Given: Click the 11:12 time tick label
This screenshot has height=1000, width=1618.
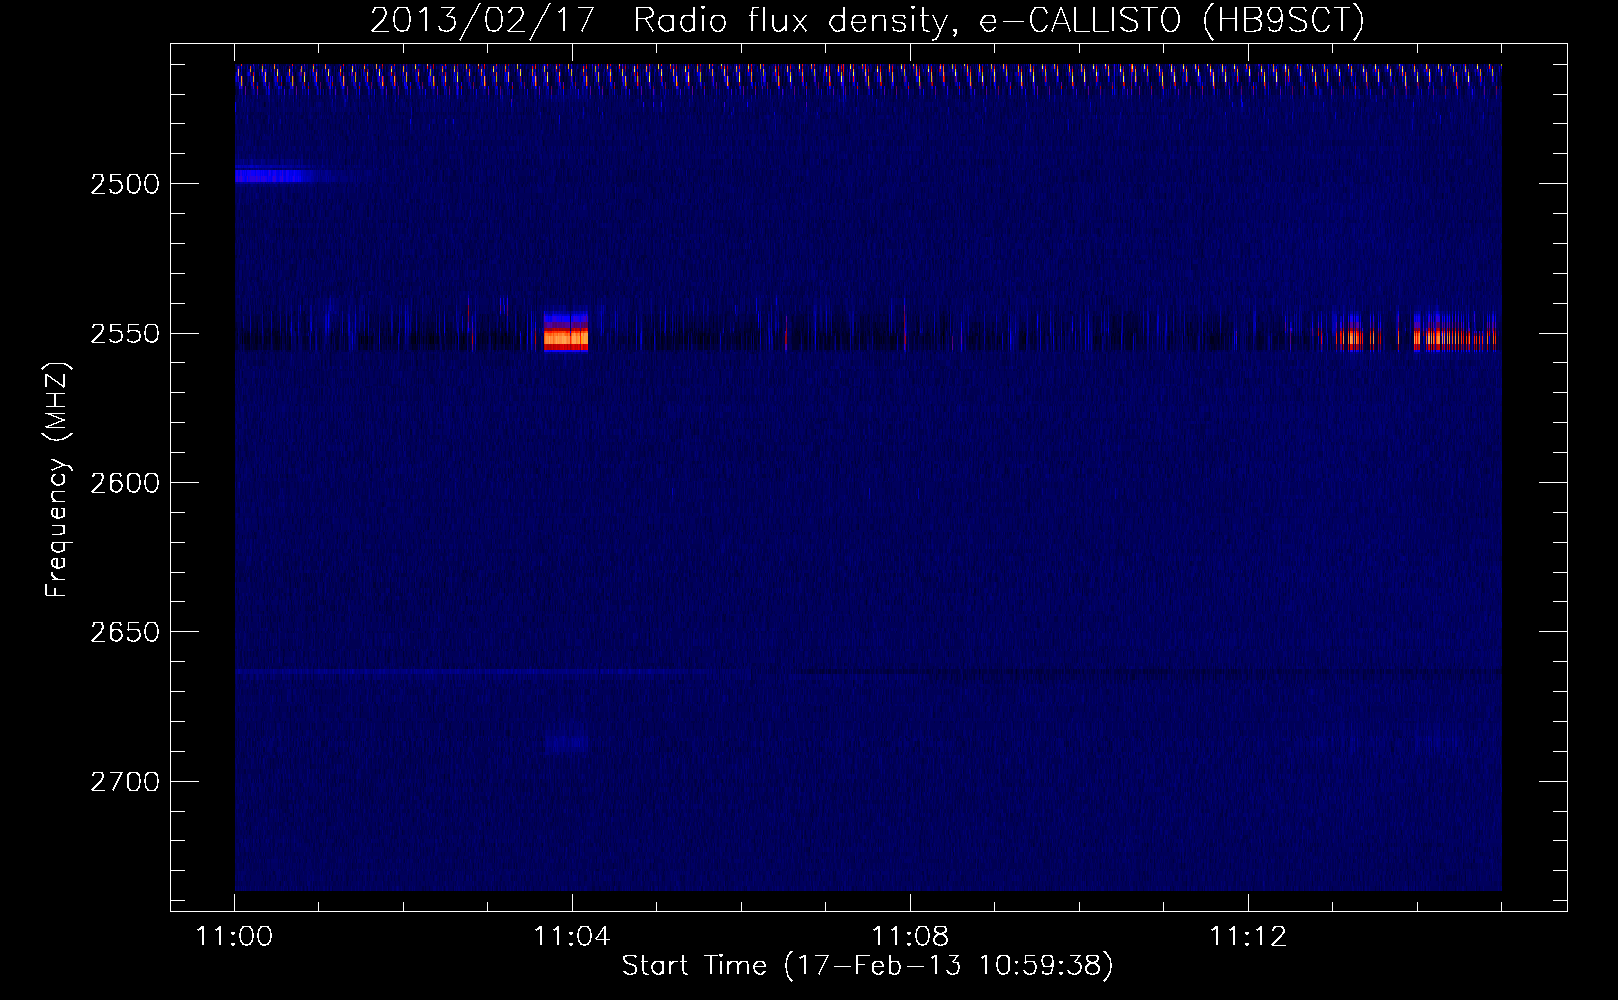Looking at the screenshot, I should [1248, 937].
